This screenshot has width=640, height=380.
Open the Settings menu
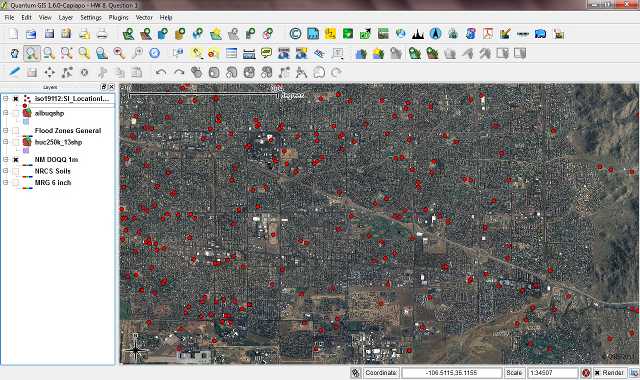click(x=91, y=18)
